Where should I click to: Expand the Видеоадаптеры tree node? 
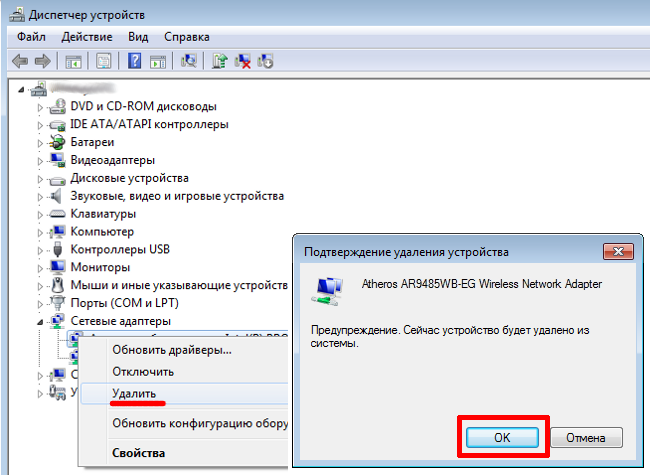(x=41, y=160)
